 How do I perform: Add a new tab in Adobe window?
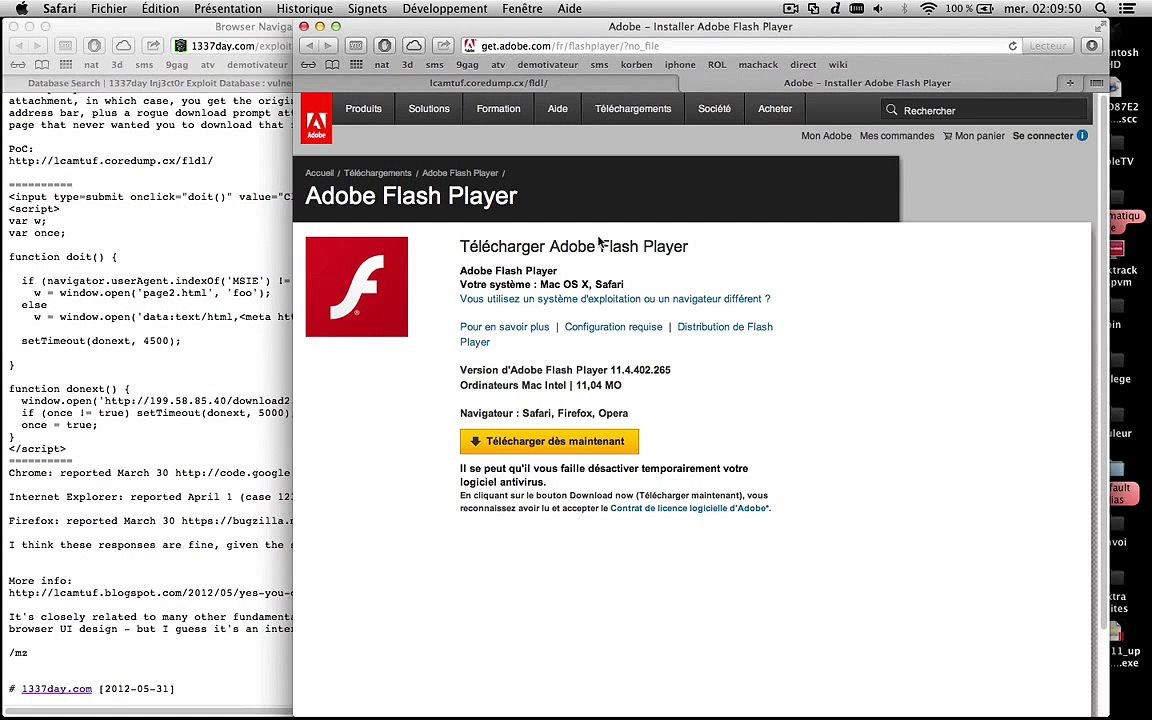pyautogui.click(x=1070, y=83)
